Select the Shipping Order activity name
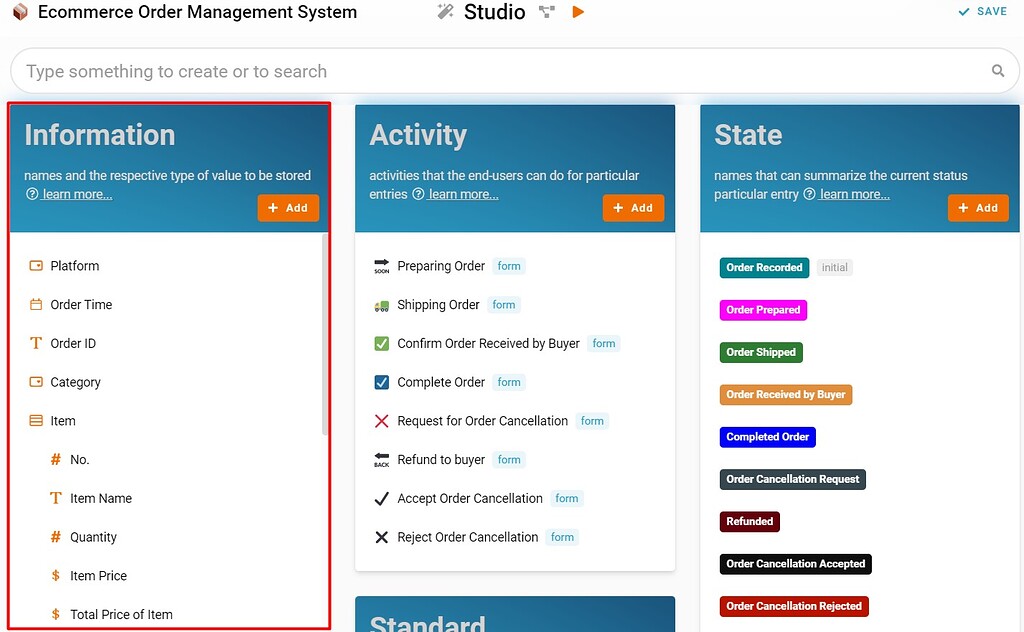 tap(438, 305)
